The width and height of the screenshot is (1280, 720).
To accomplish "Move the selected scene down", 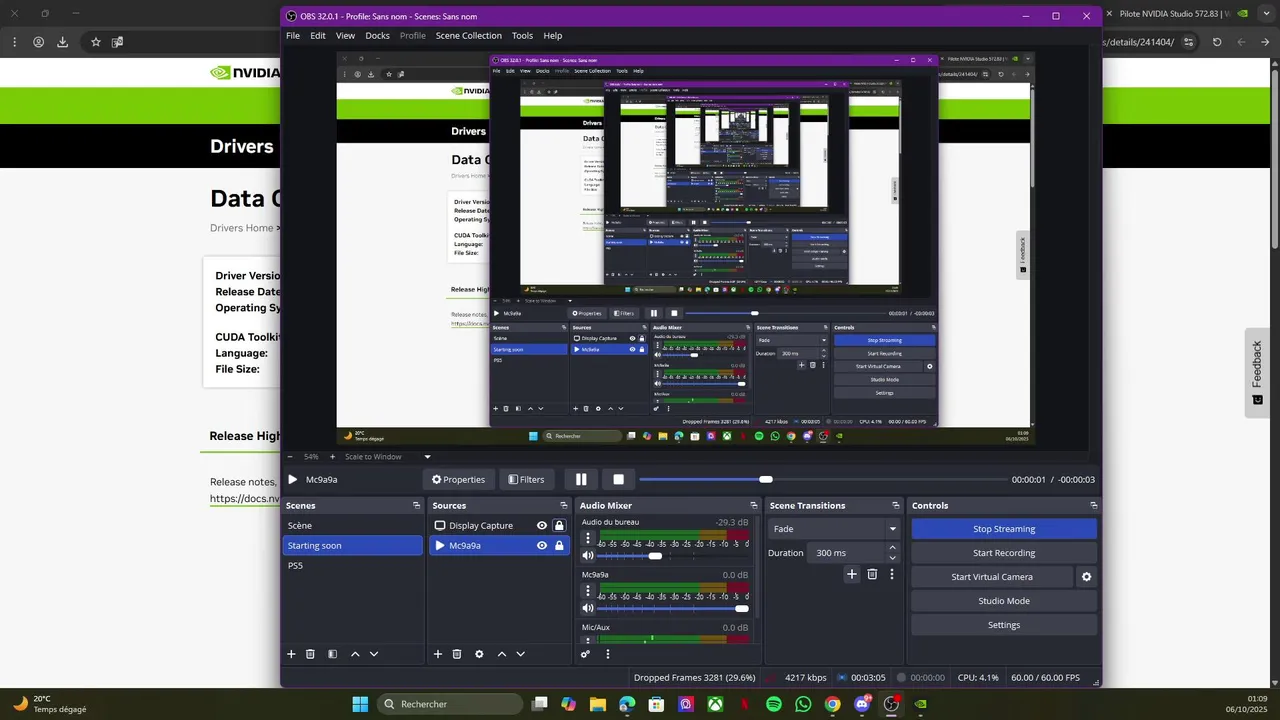I will [x=374, y=654].
